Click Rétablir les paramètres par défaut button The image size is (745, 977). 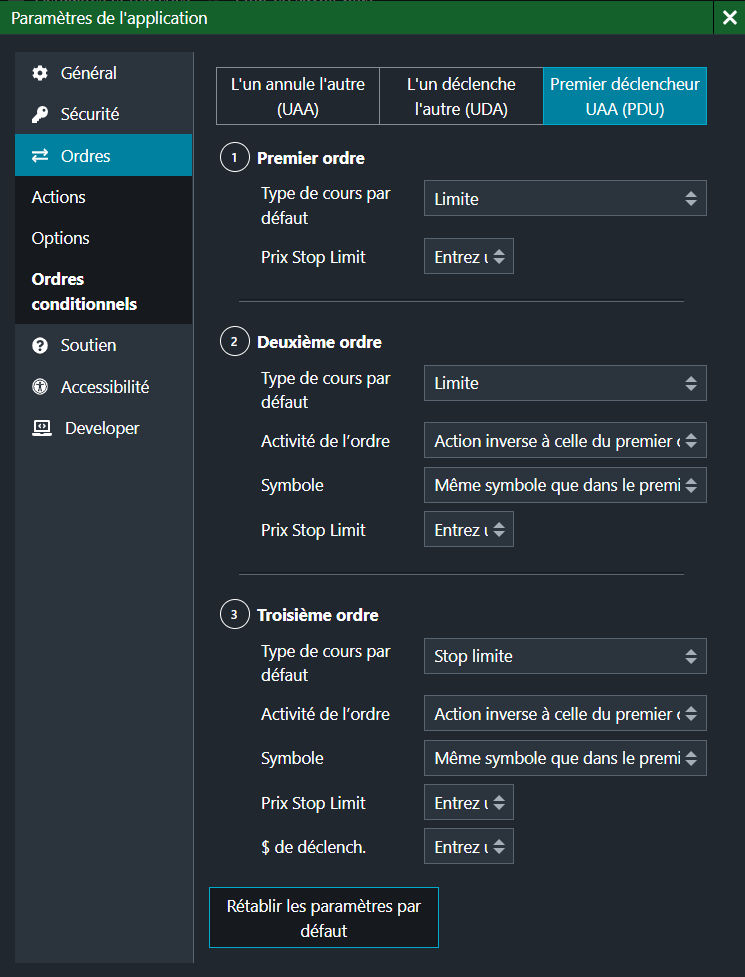pyautogui.click(x=324, y=918)
